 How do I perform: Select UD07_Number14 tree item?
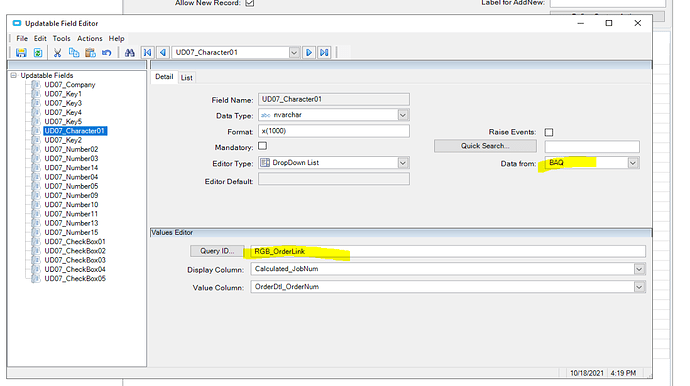tap(71, 168)
